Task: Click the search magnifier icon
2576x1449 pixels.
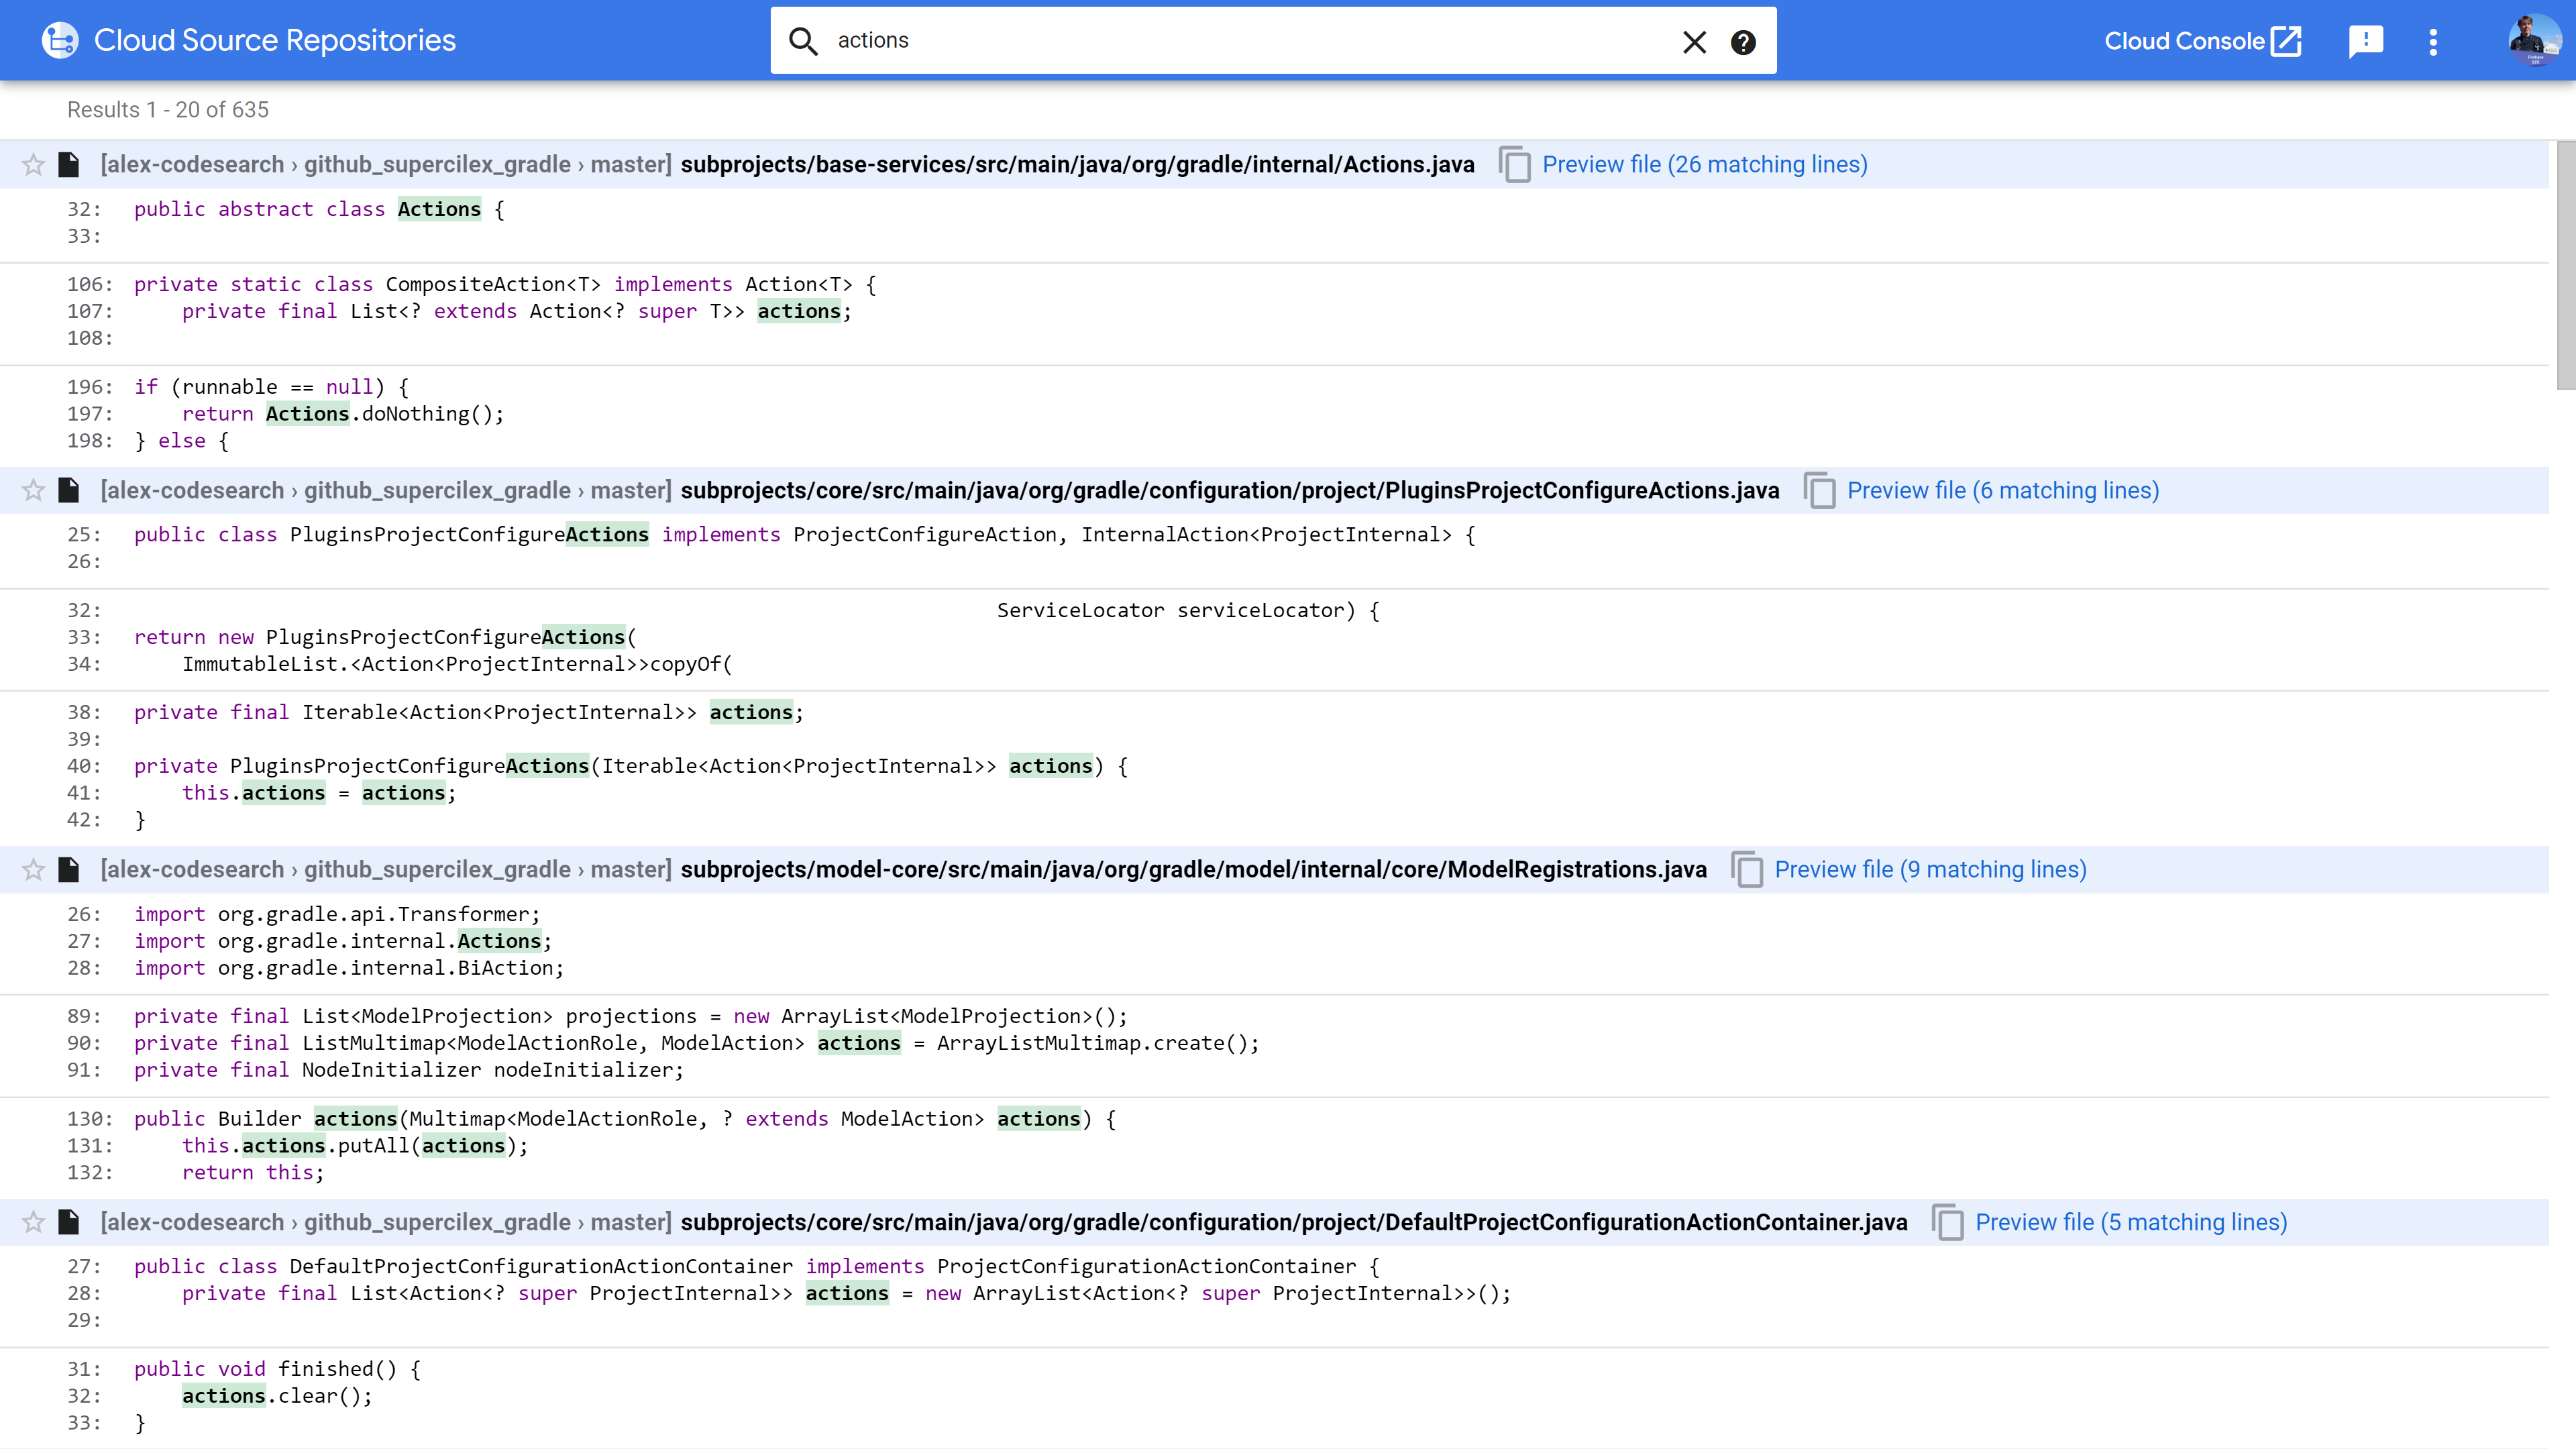Action: pos(803,41)
